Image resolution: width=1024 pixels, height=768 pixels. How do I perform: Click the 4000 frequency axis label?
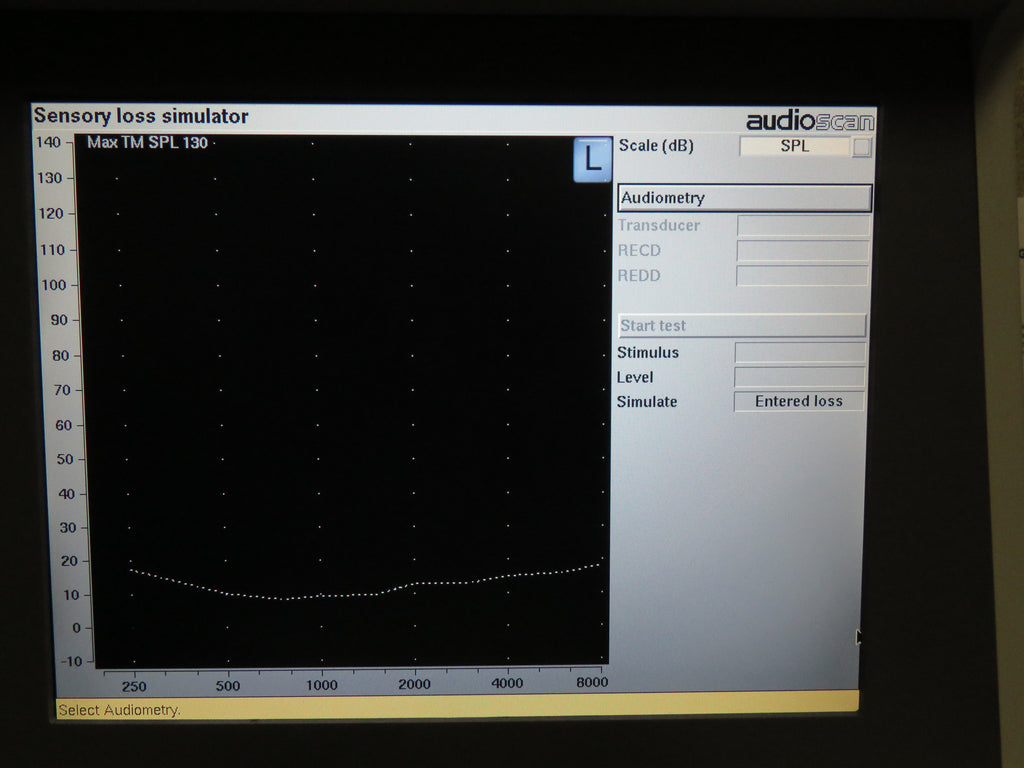tap(507, 683)
